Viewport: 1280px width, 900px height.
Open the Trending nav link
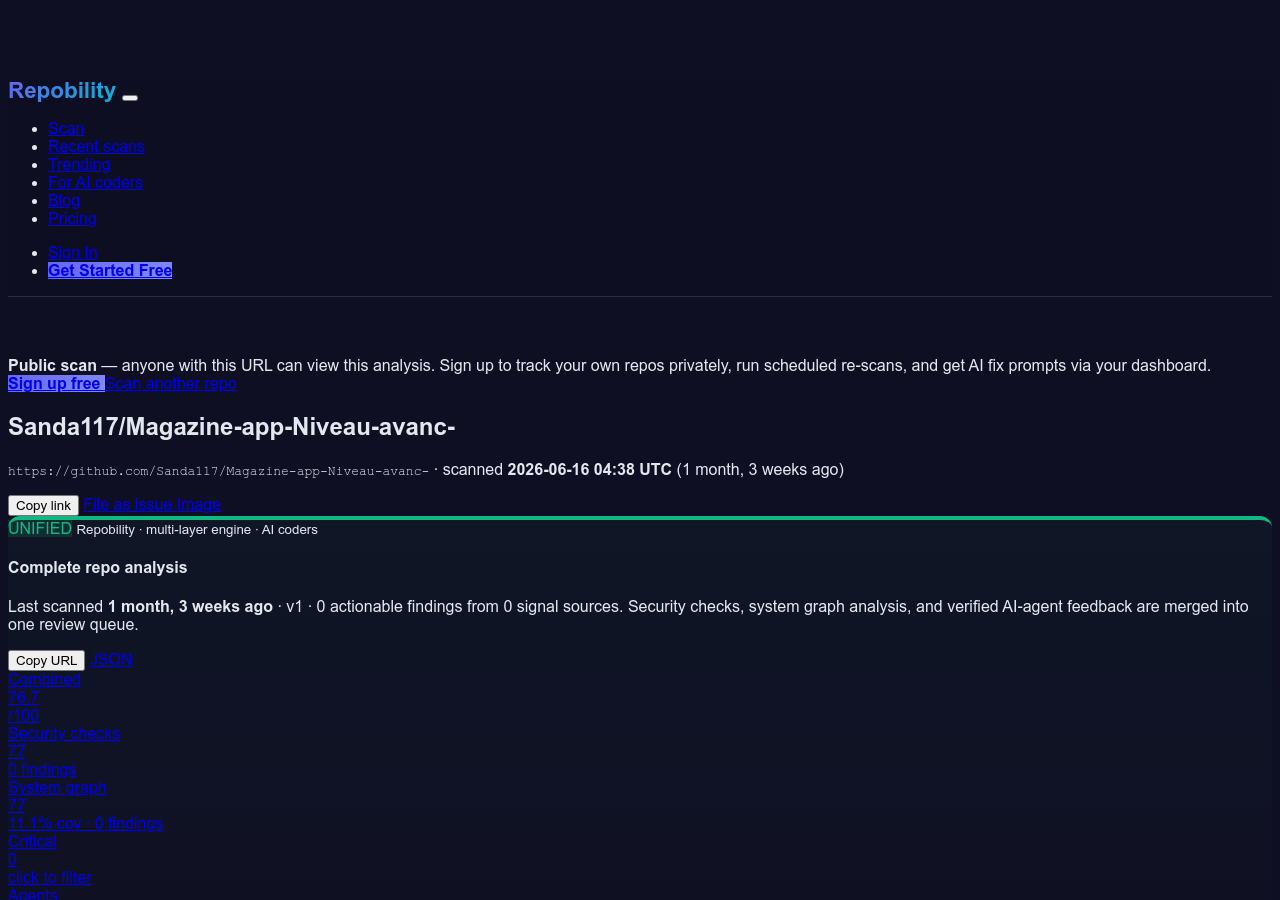79,164
